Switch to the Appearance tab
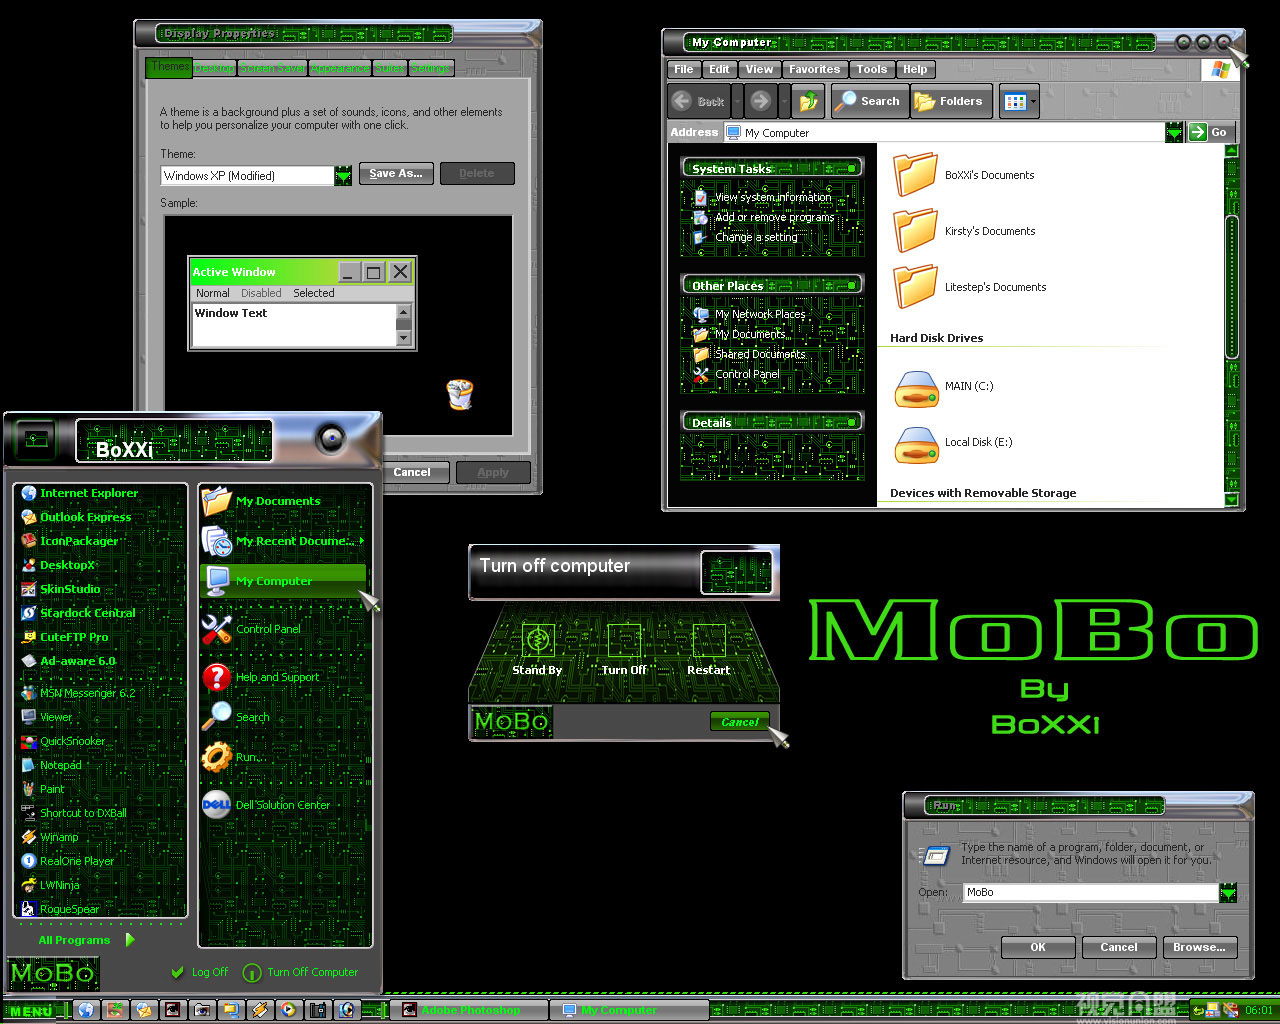The height and width of the screenshot is (1024, 1280). (x=340, y=68)
